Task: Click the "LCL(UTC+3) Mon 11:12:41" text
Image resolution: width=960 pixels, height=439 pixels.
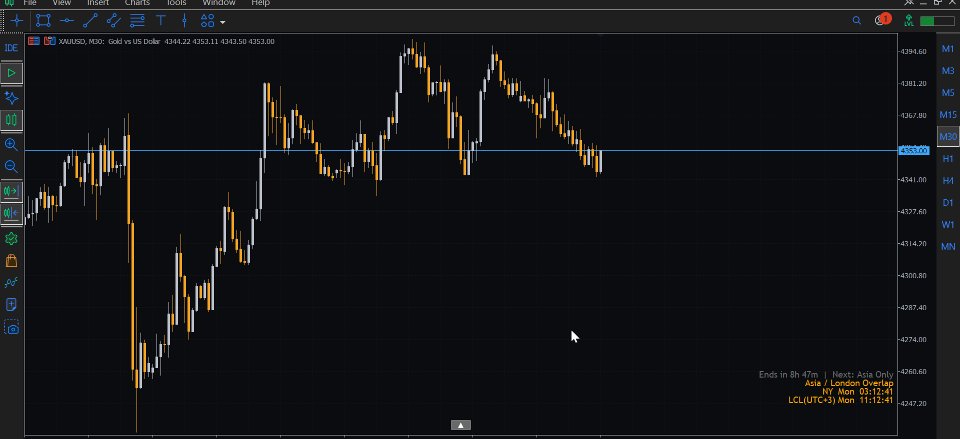Action: pyautogui.click(x=841, y=400)
